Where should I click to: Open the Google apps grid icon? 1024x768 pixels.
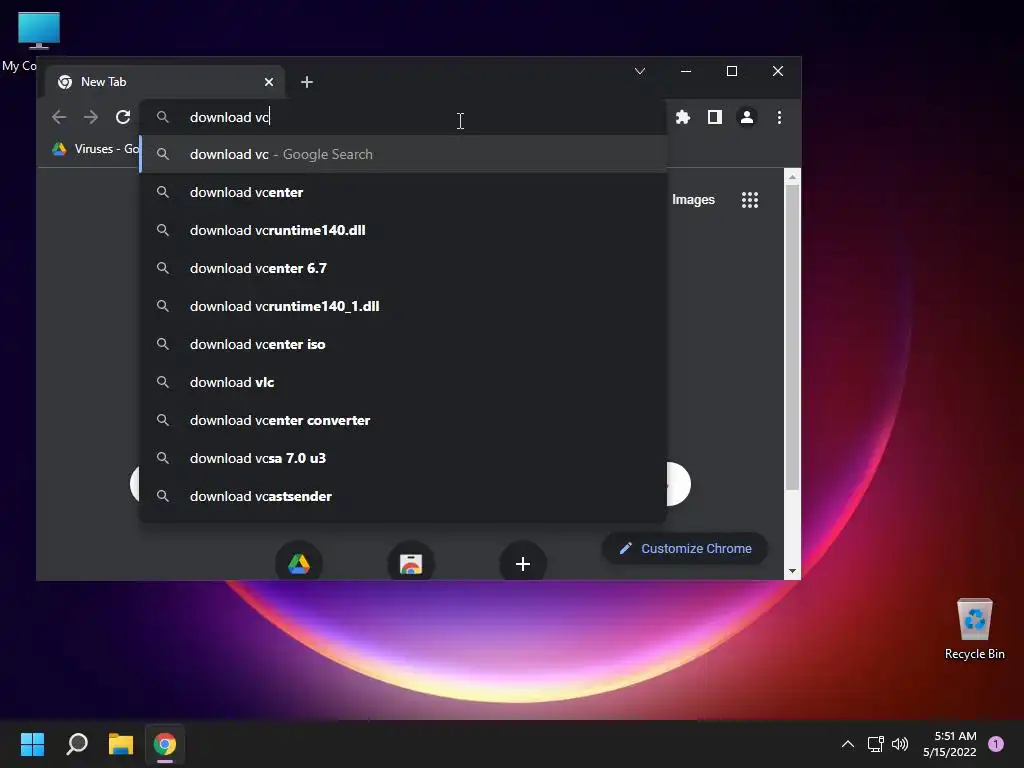click(750, 200)
